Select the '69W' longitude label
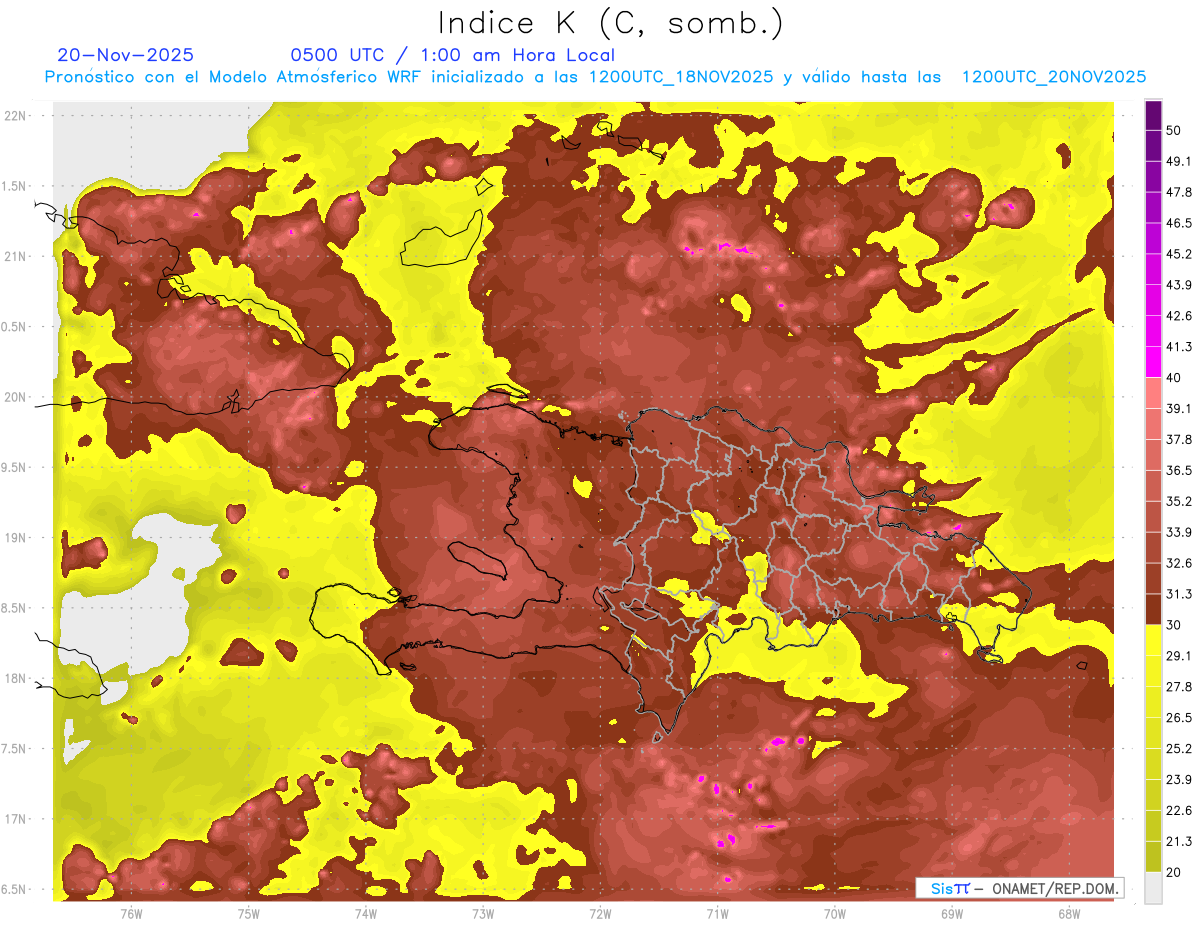 pos(952,914)
